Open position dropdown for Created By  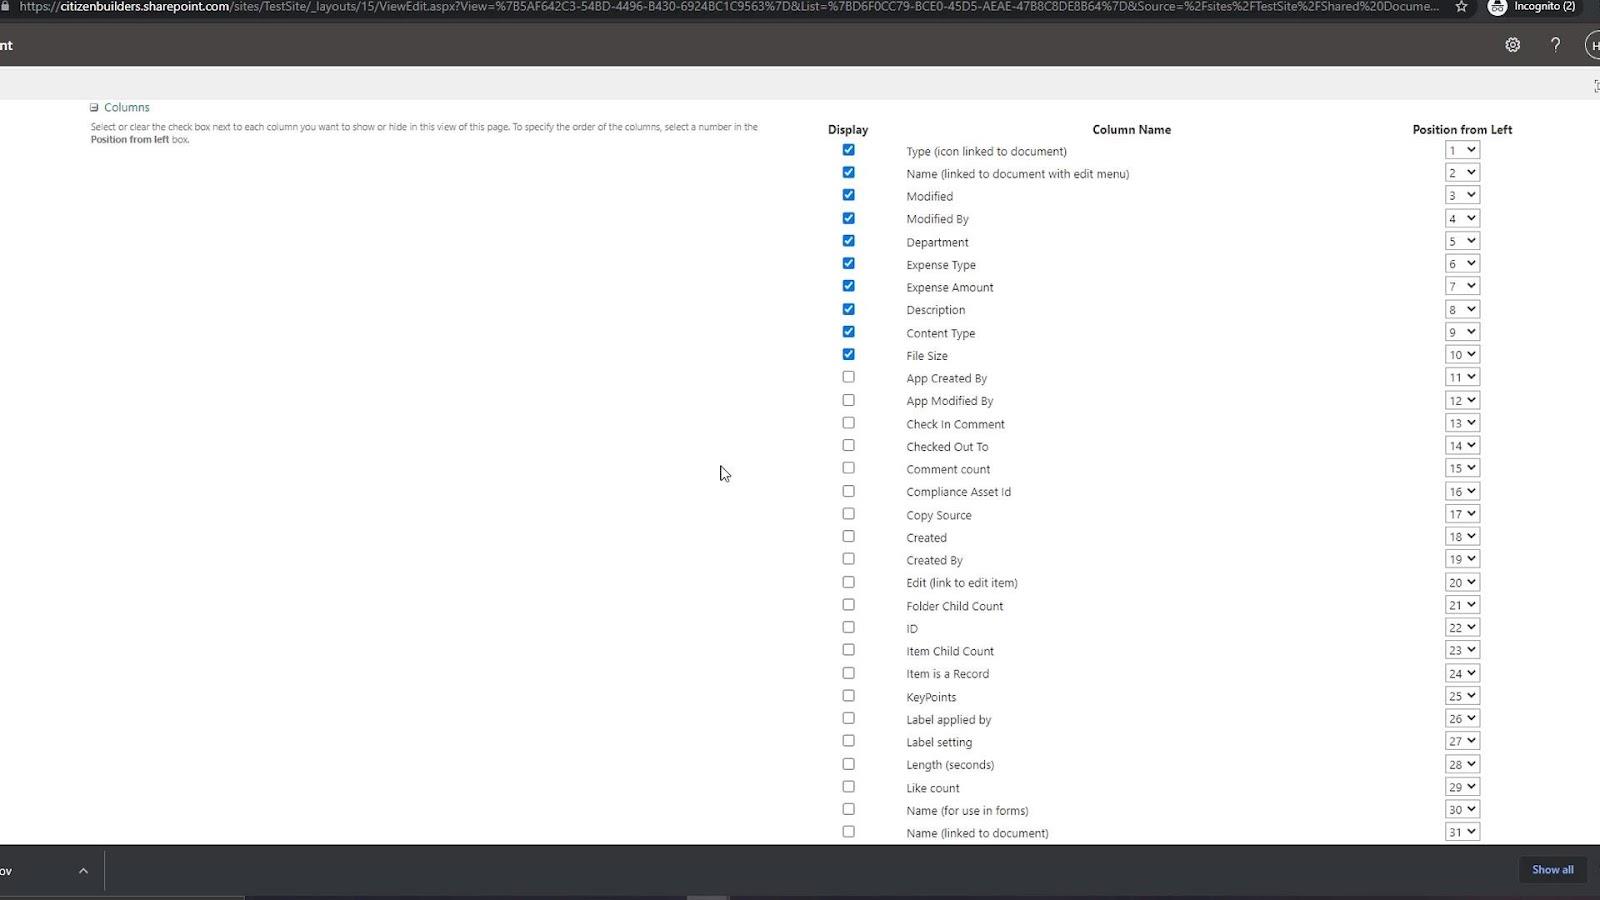[x=1462, y=559]
